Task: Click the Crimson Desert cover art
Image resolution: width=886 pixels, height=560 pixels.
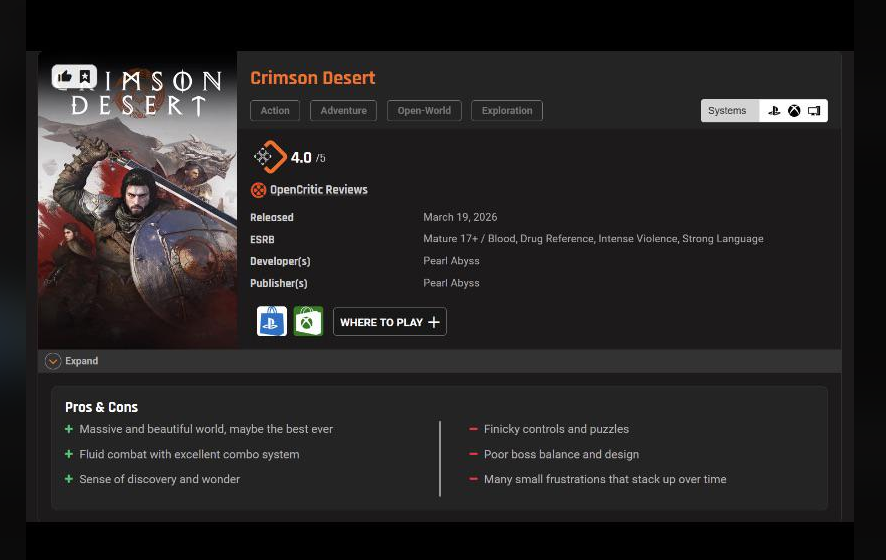Action: point(137,199)
